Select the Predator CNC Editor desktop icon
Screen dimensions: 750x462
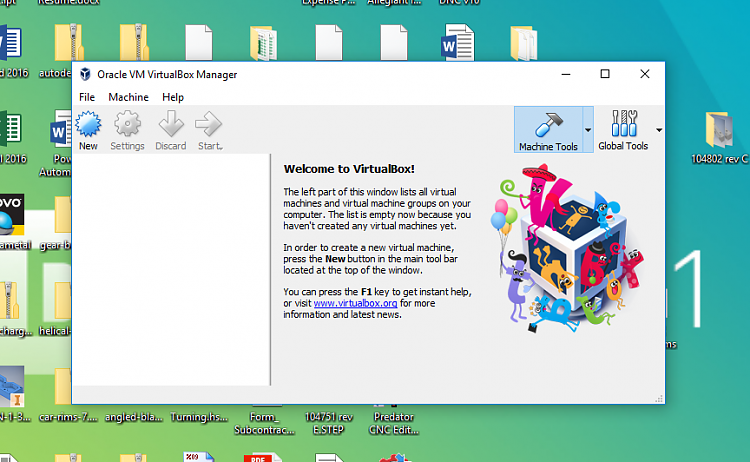coord(394,423)
